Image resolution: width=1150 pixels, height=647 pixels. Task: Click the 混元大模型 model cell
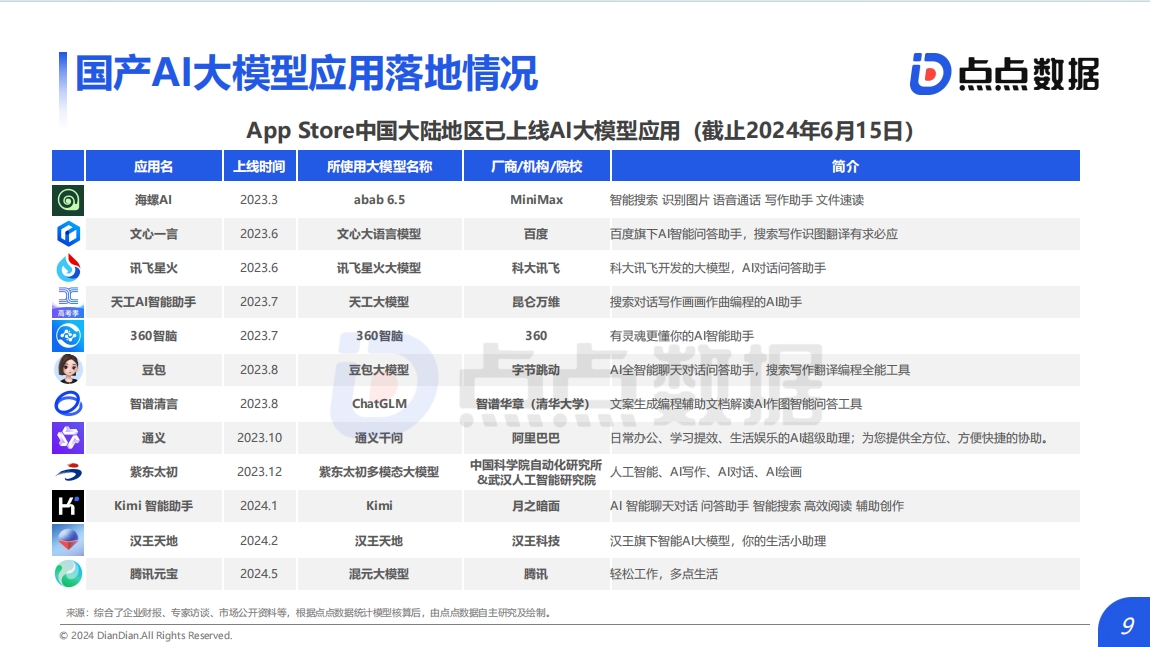[x=380, y=574]
